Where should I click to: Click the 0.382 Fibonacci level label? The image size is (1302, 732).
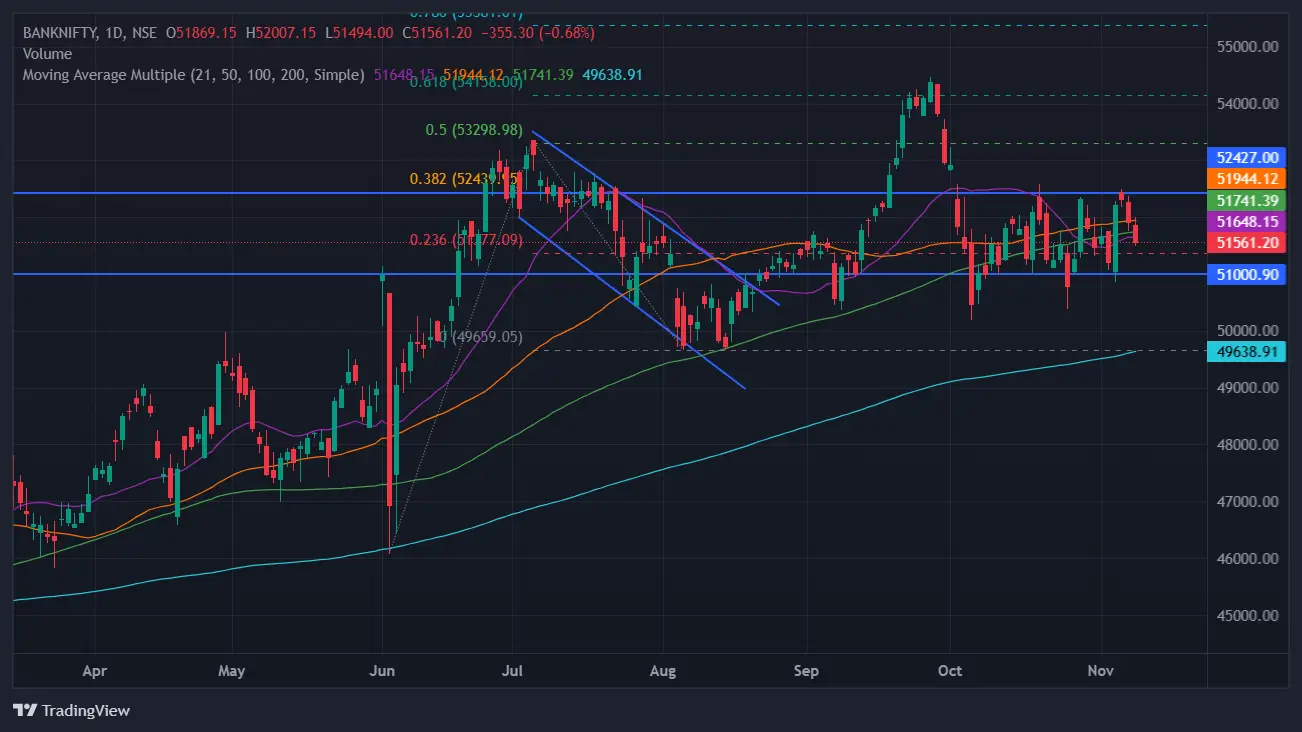464,179
